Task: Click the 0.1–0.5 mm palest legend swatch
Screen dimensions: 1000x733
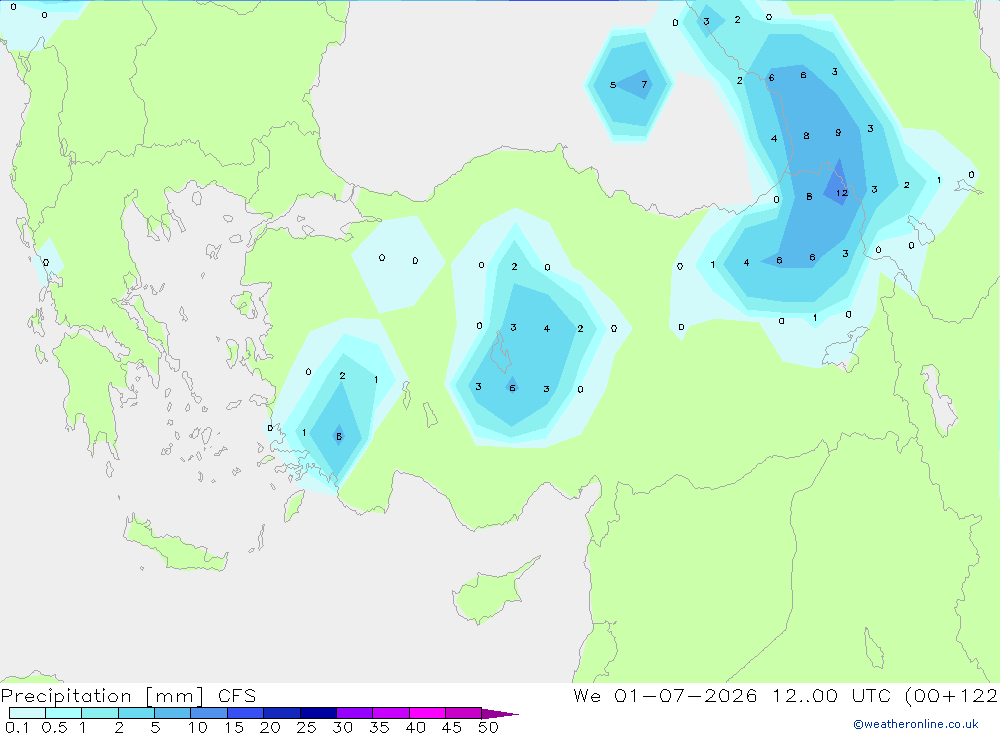Action: 27,713
